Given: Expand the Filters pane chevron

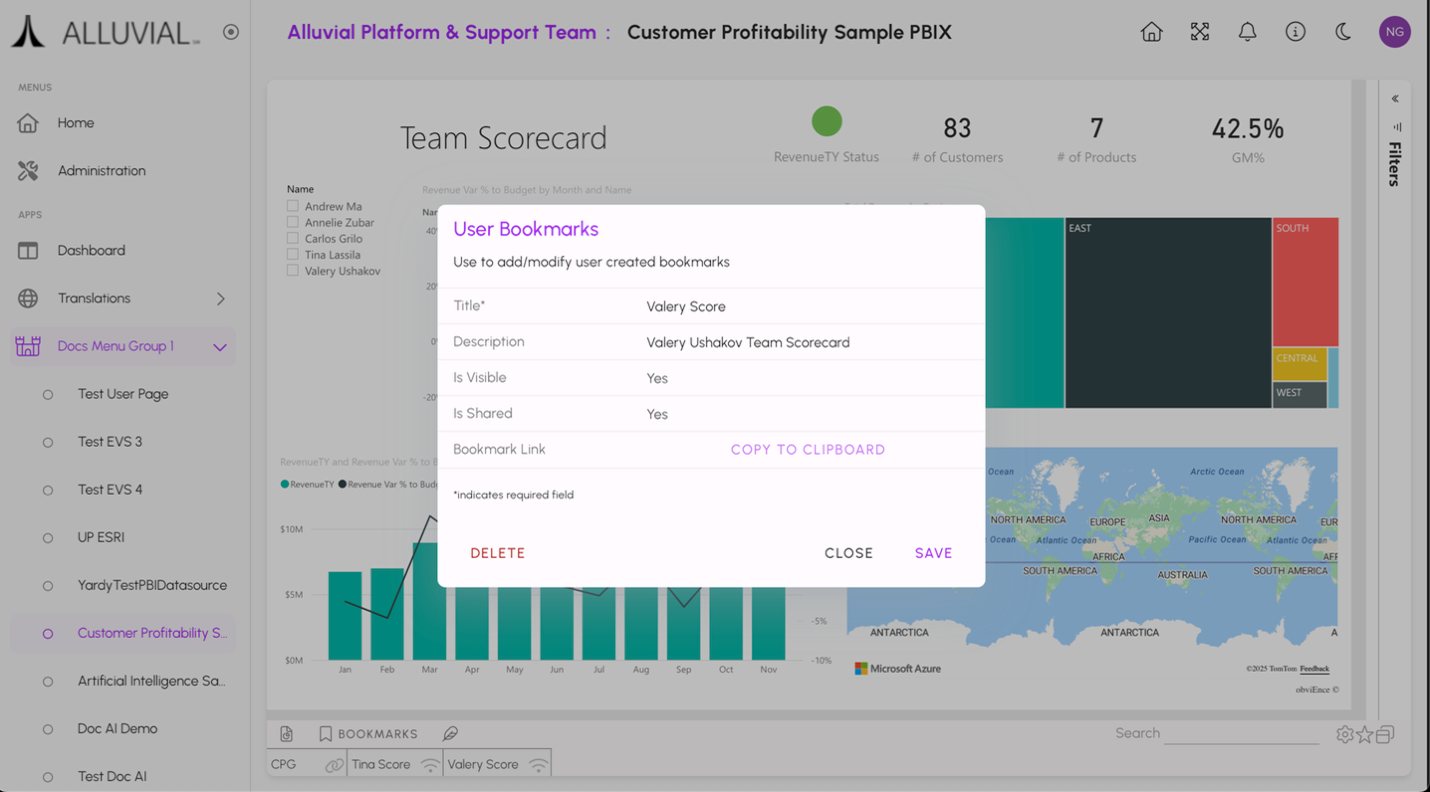Looking at the screenshot, I should pyautogui.click(x=1395, y=99).
